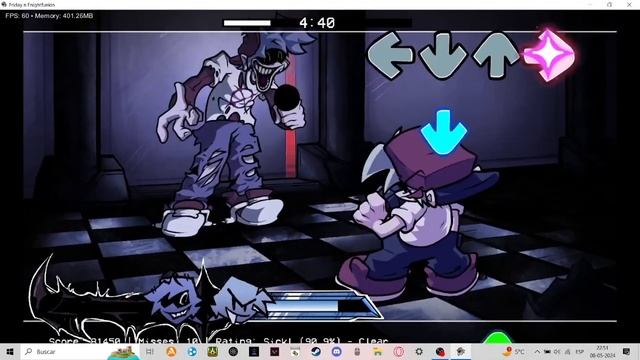Click the falling cyan down note

(443, 132)
